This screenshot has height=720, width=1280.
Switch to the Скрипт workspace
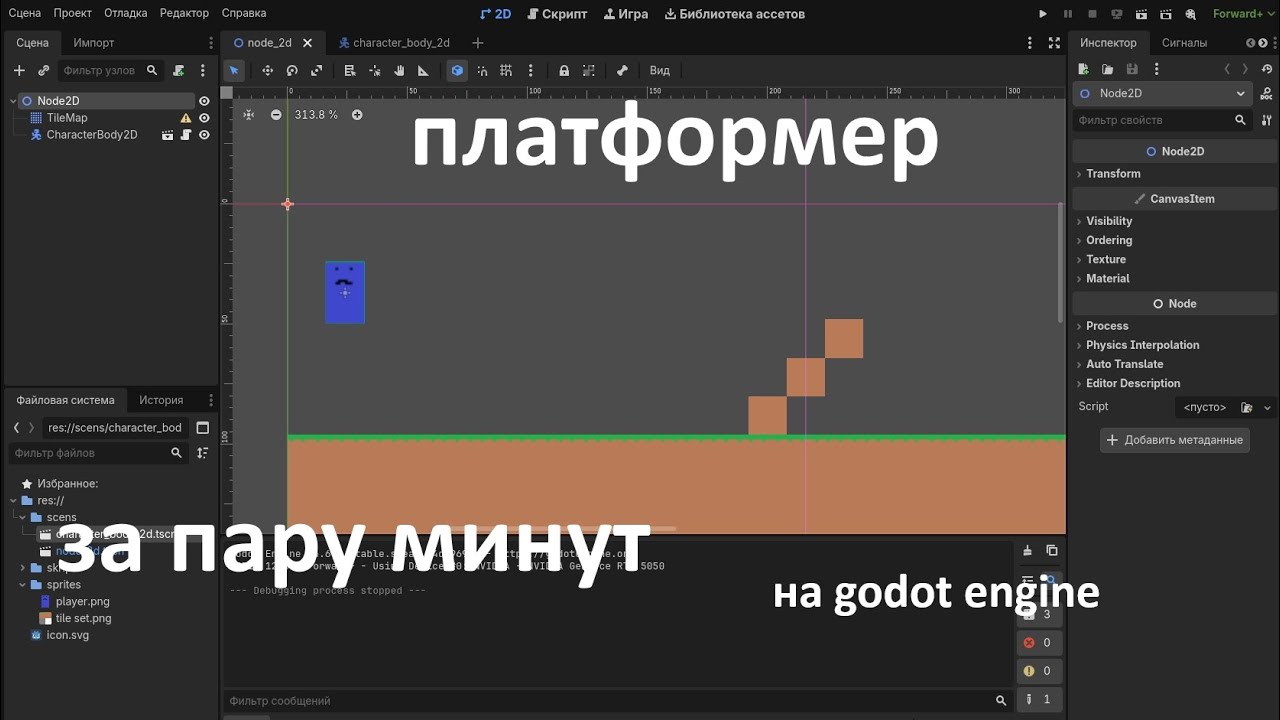coord(558,14)
